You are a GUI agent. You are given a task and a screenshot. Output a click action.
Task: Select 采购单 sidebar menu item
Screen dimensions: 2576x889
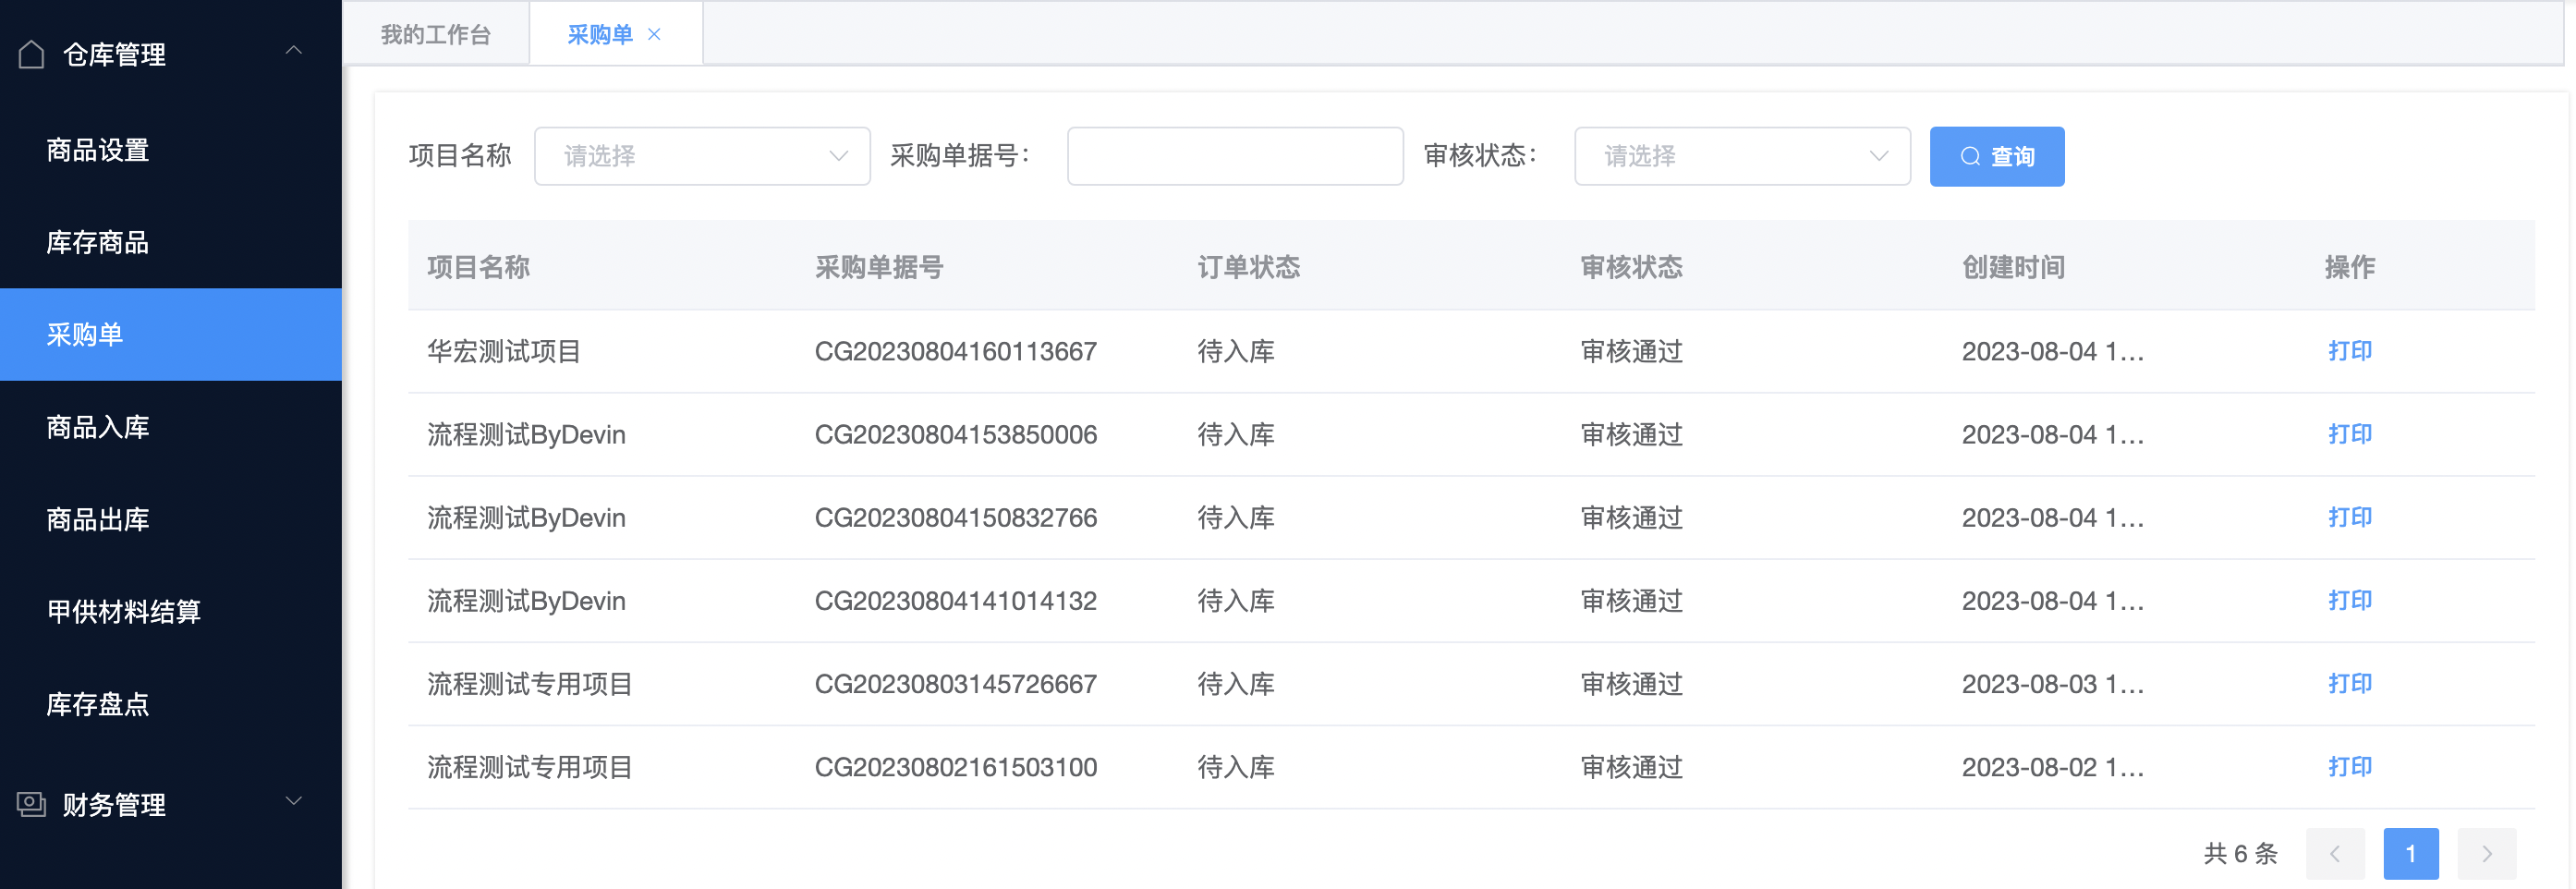click(171, 334)
